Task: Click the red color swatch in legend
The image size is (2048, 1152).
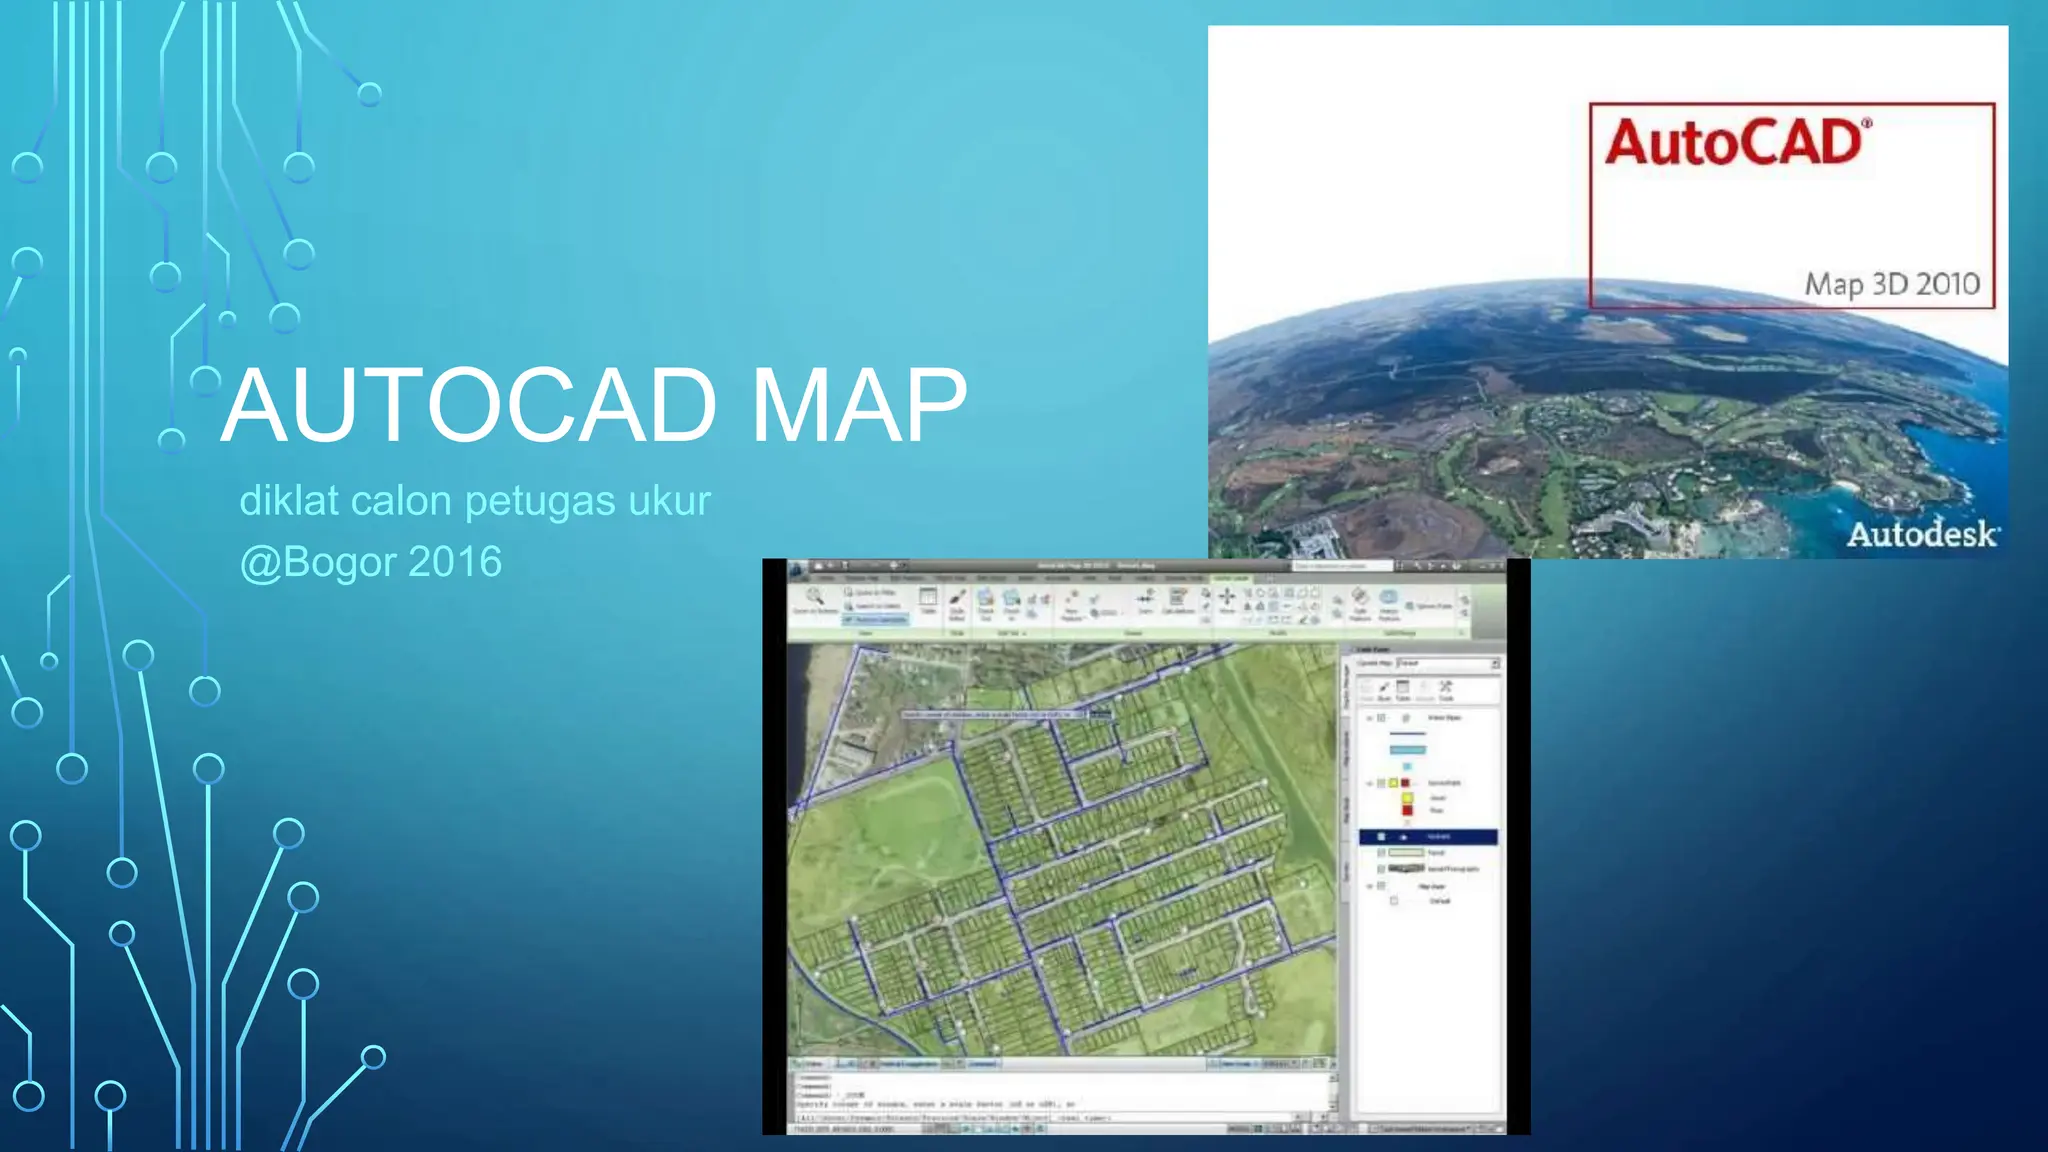Action: click(x=1407, y=810)
